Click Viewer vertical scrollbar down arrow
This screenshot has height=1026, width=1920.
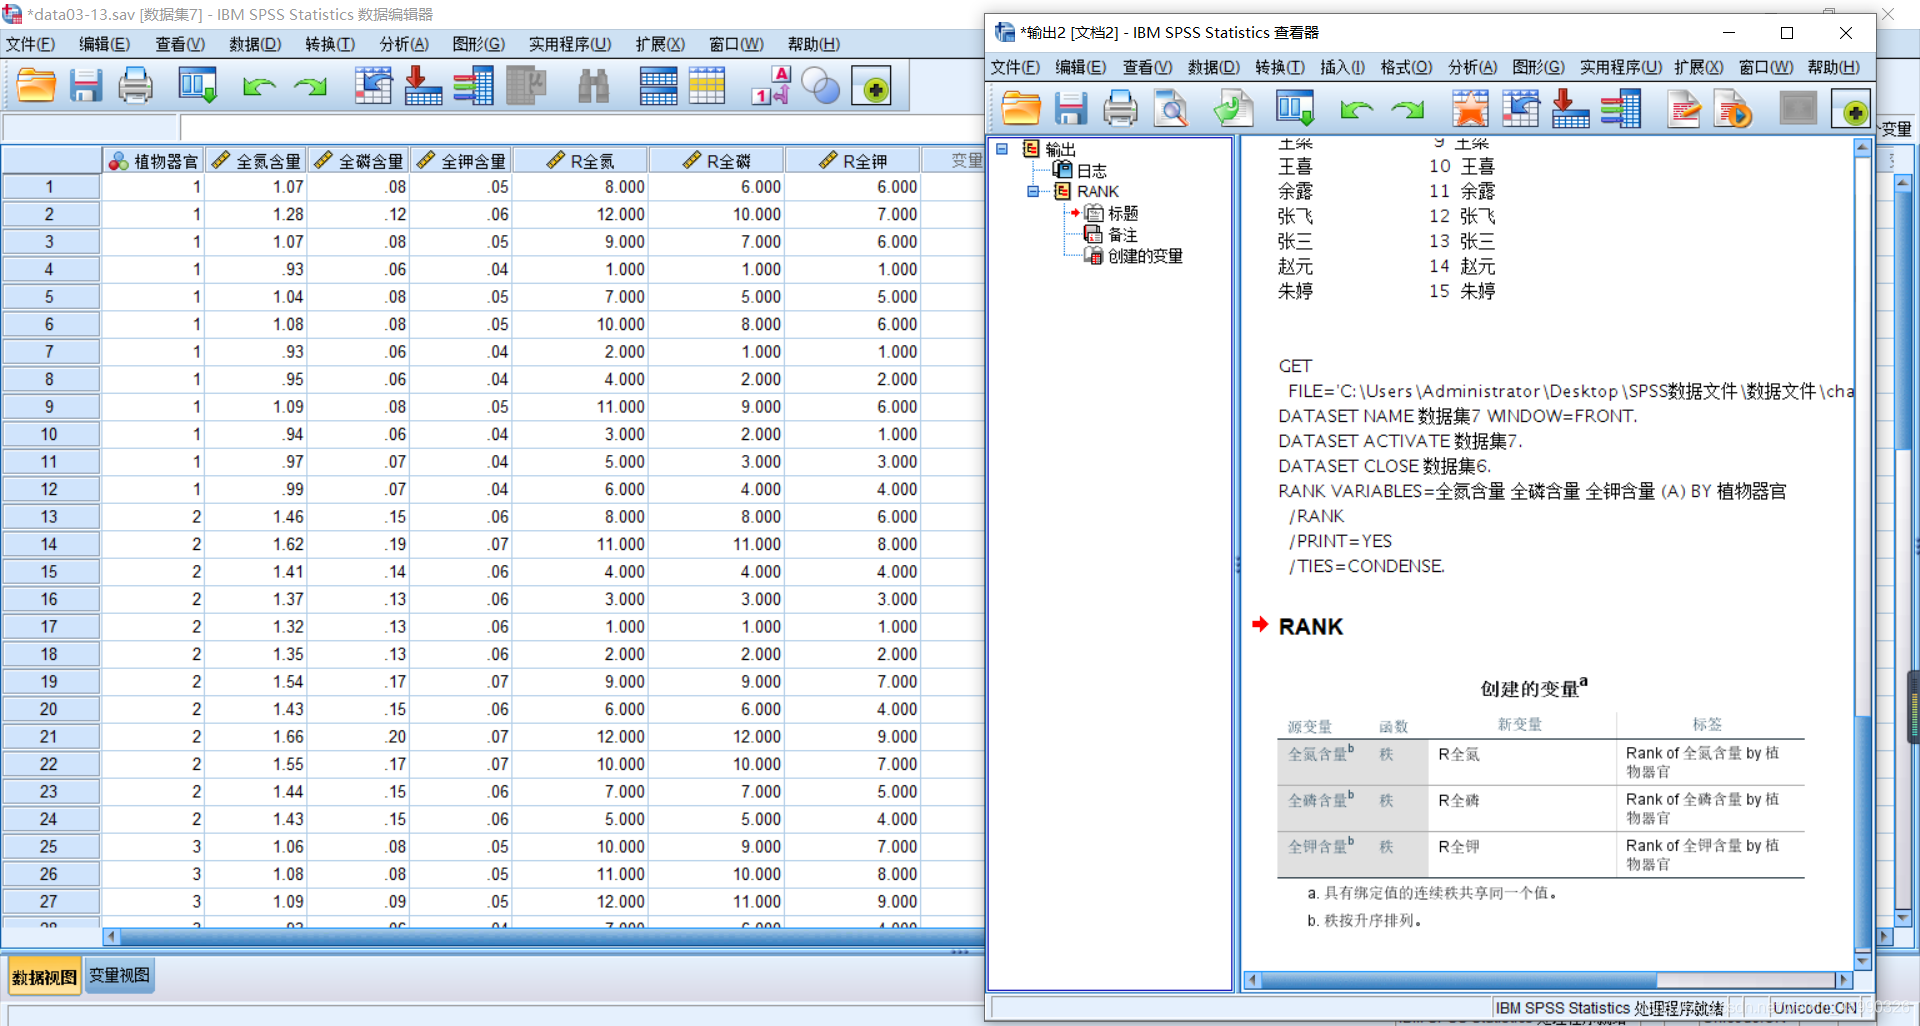(x=1862, y=961)
